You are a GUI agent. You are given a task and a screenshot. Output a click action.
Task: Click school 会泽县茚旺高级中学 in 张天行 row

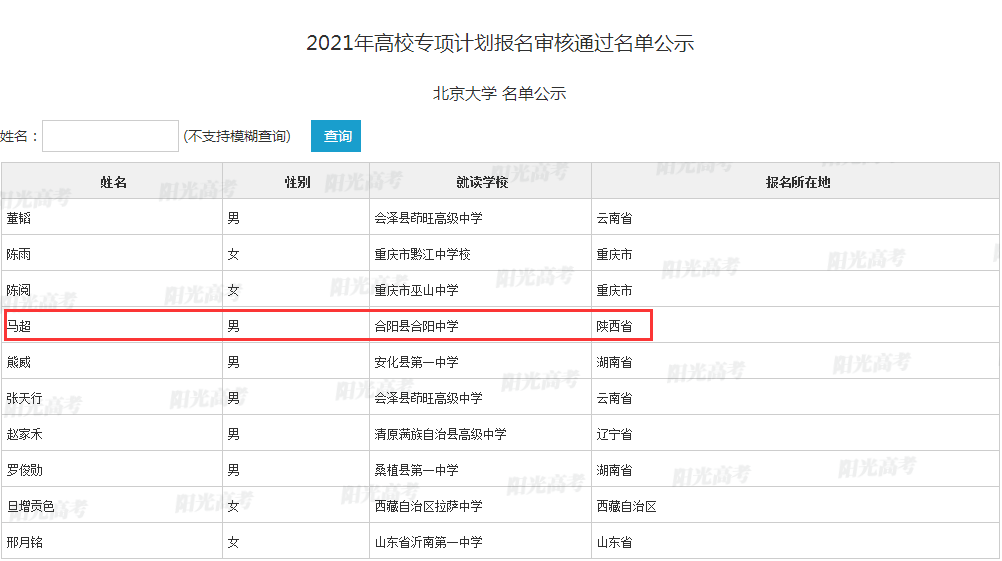pos(428,398)
